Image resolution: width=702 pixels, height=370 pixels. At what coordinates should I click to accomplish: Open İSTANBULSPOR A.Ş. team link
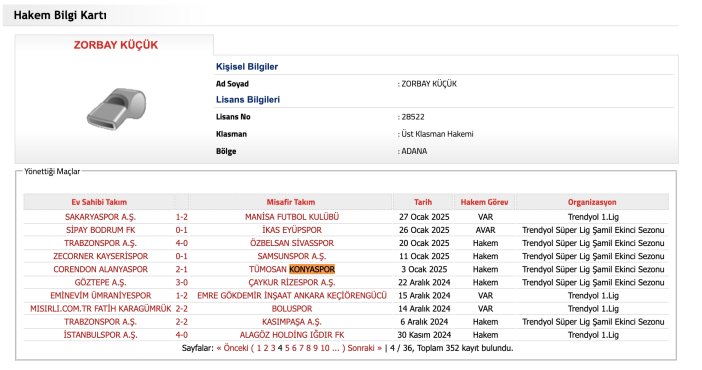100,335
